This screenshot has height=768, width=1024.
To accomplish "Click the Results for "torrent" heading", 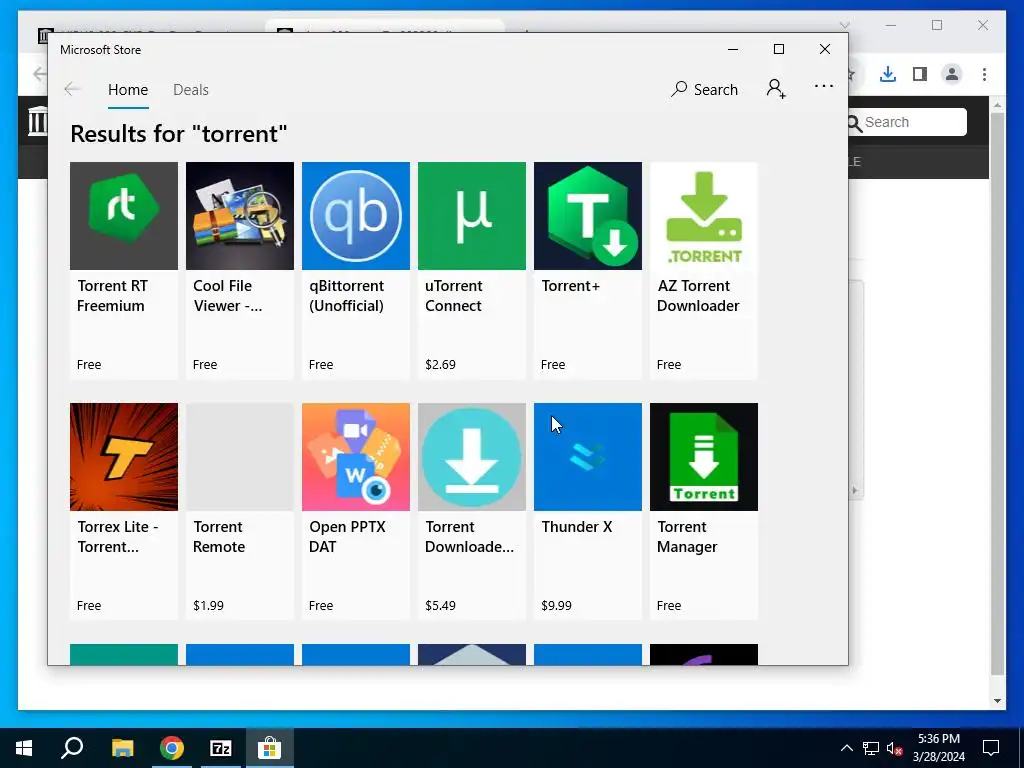I will tap(178, 133).
